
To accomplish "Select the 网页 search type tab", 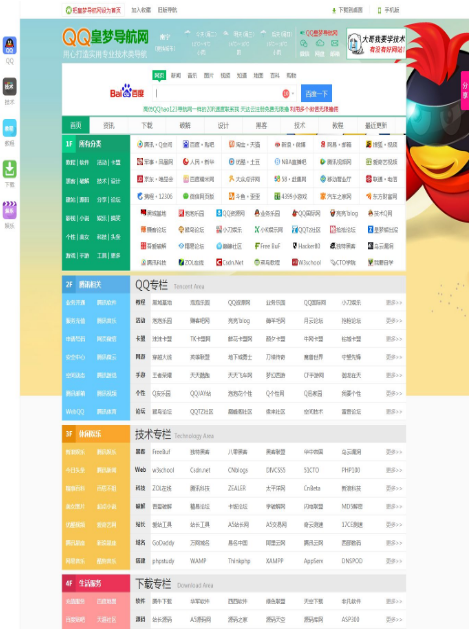I will 159,75.
